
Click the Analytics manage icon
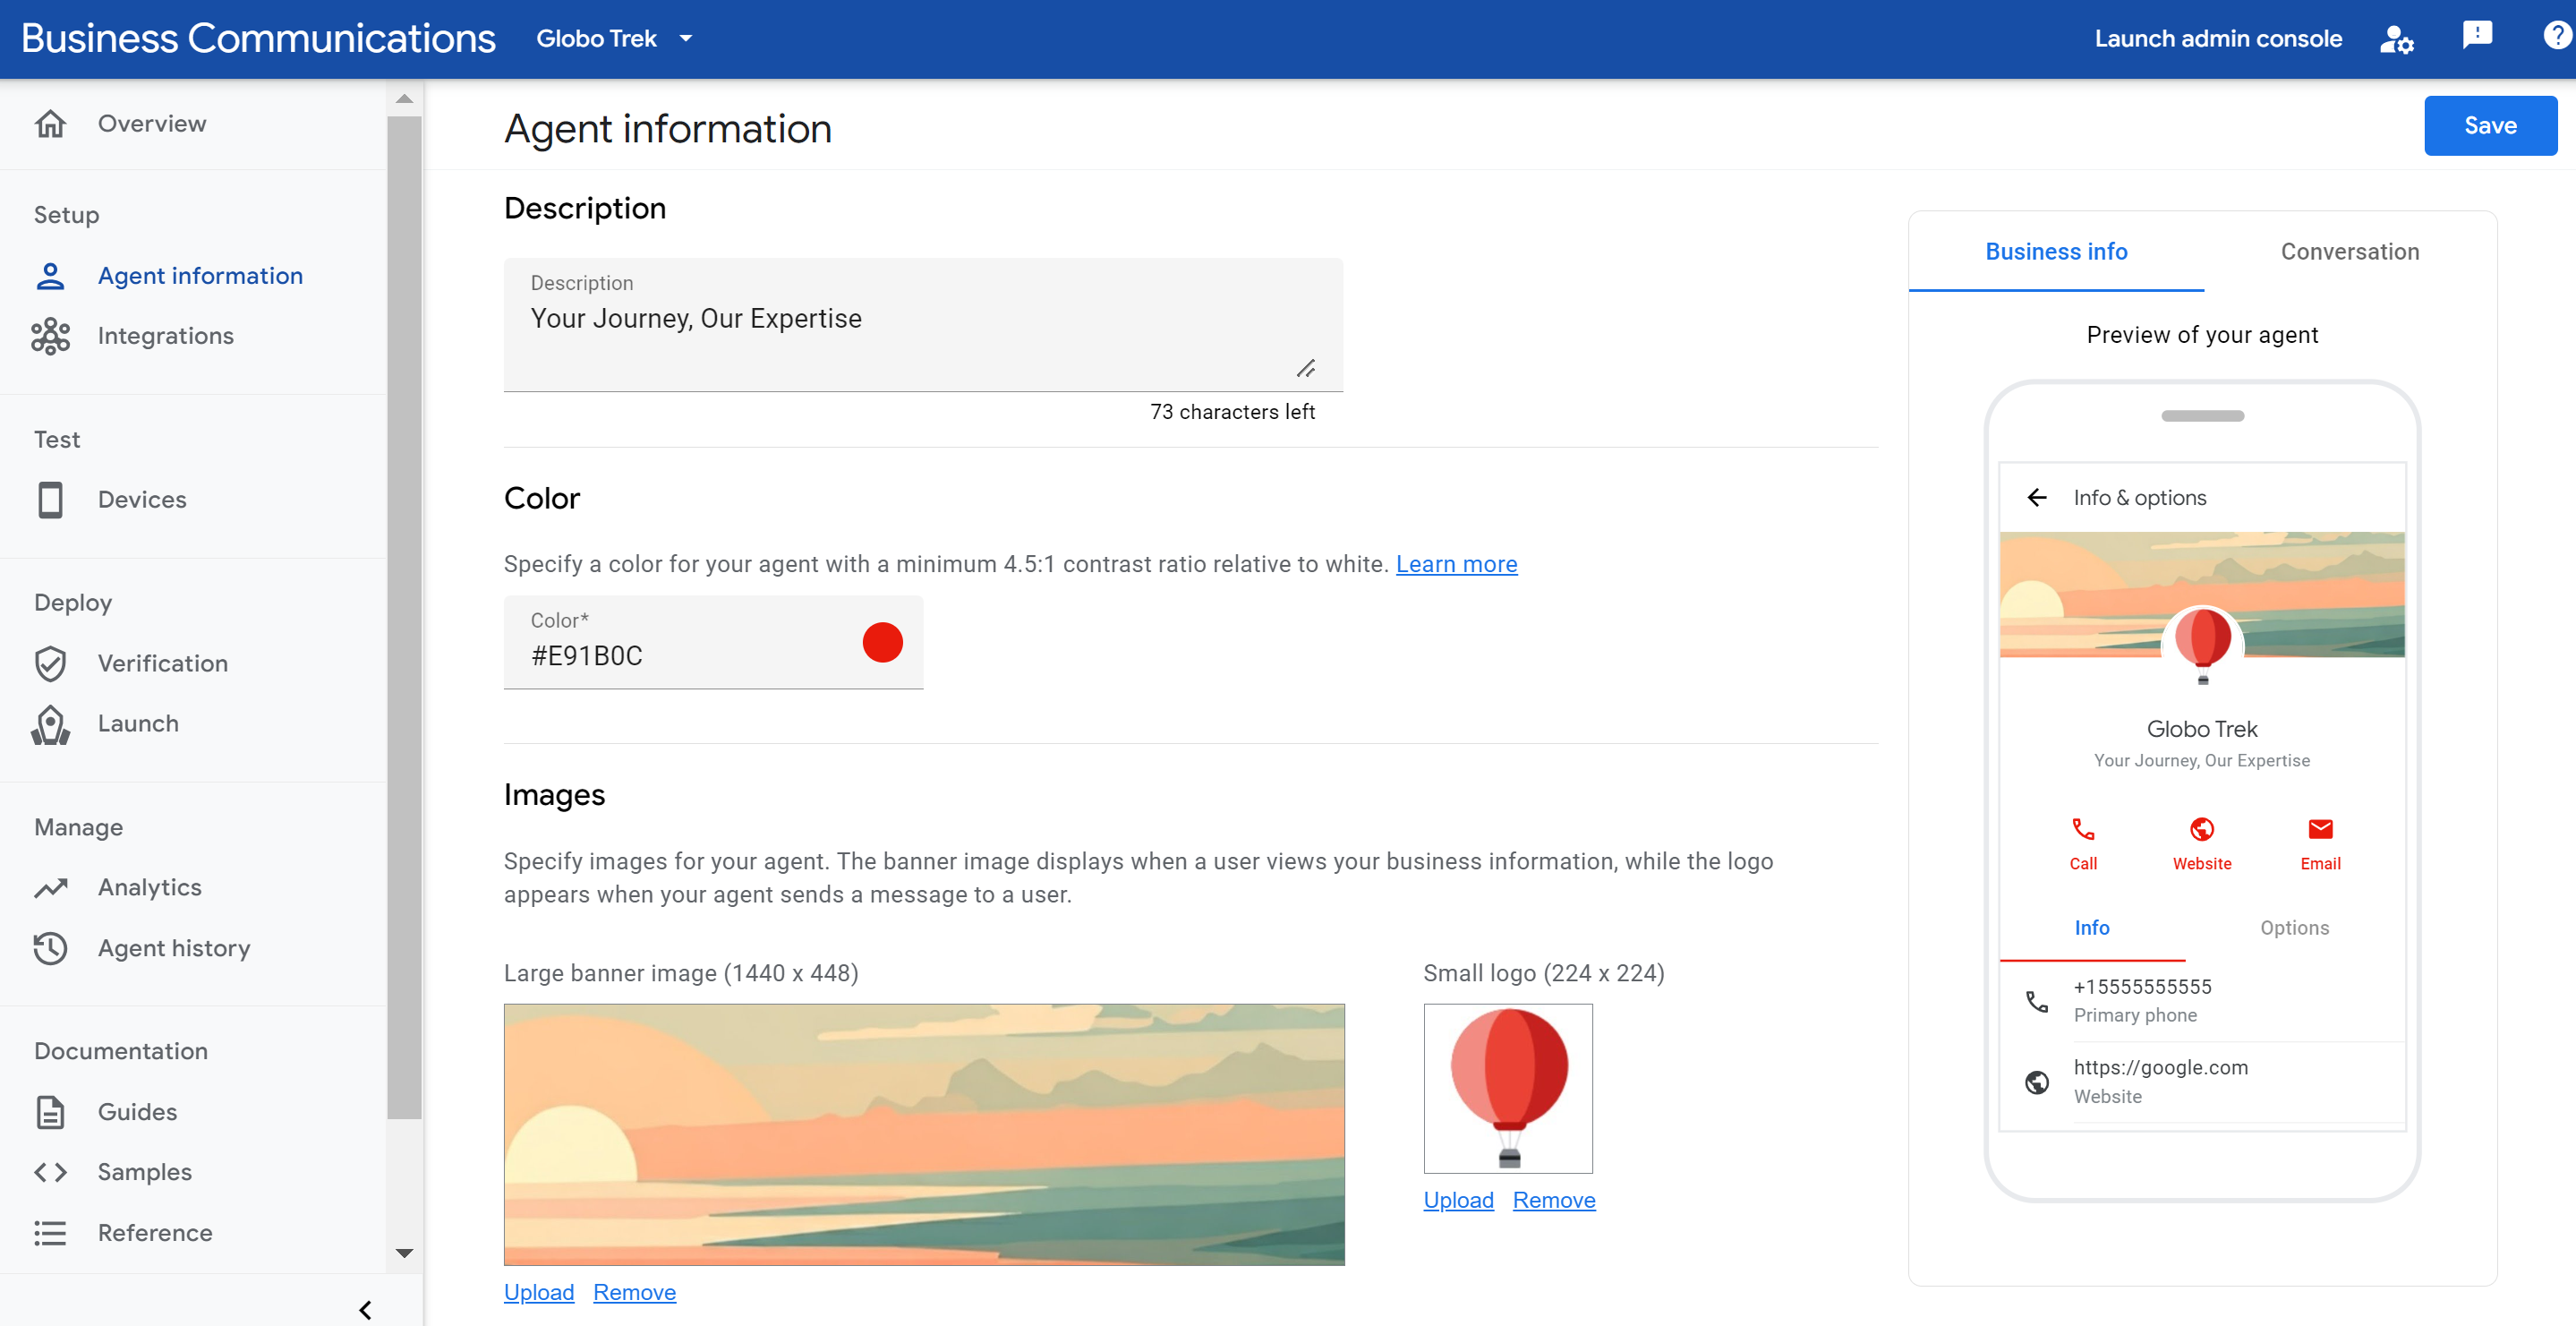tap(51, 885)
